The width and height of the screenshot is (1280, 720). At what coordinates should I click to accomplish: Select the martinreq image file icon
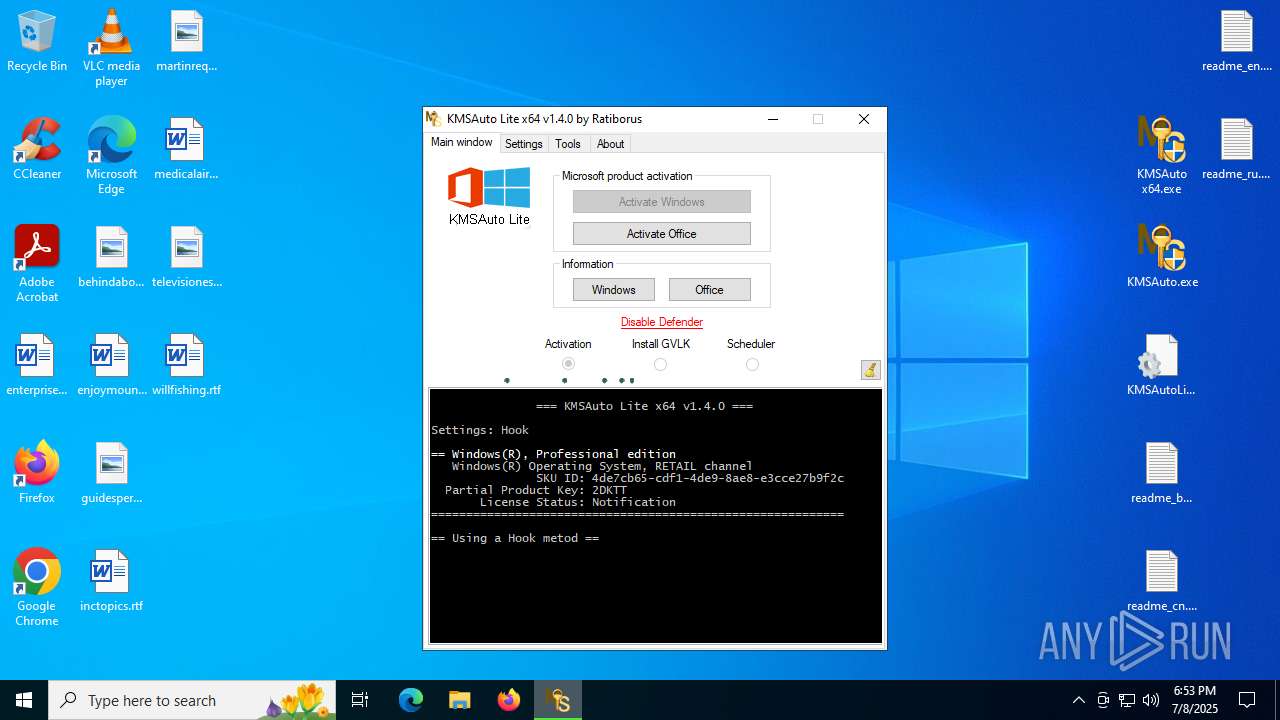pos(186,42)
